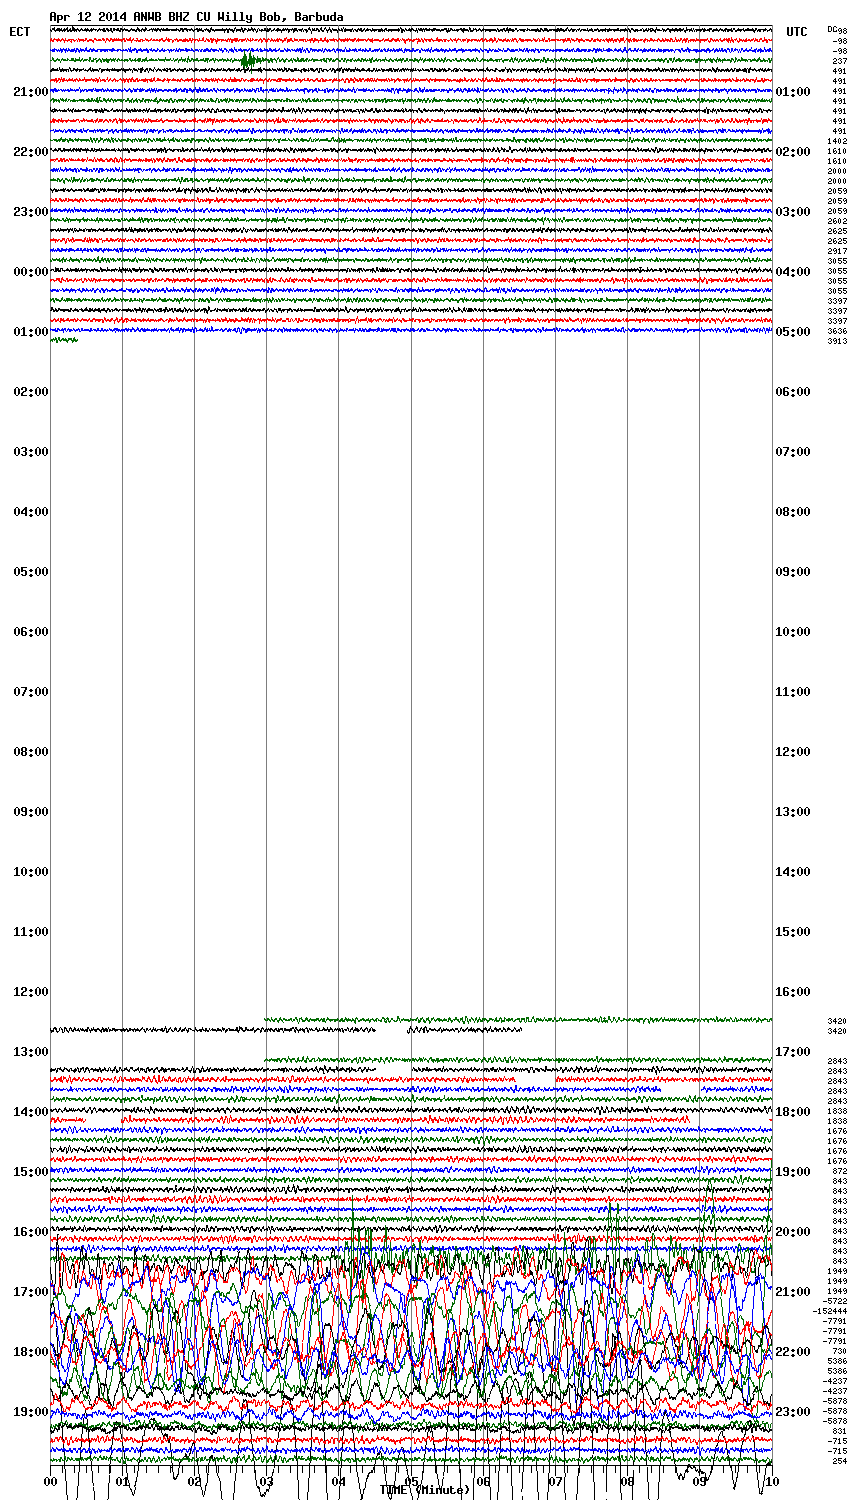Click the UTC 06:00 time label
Image resolution: width=852 pixels, height=1500 pixels.
click(x=793, y=392)
